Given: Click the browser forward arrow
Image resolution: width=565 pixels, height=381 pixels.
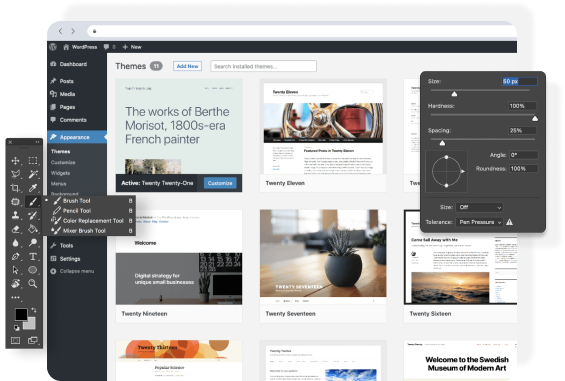Looking at the screenshot, I should (73, 31).
